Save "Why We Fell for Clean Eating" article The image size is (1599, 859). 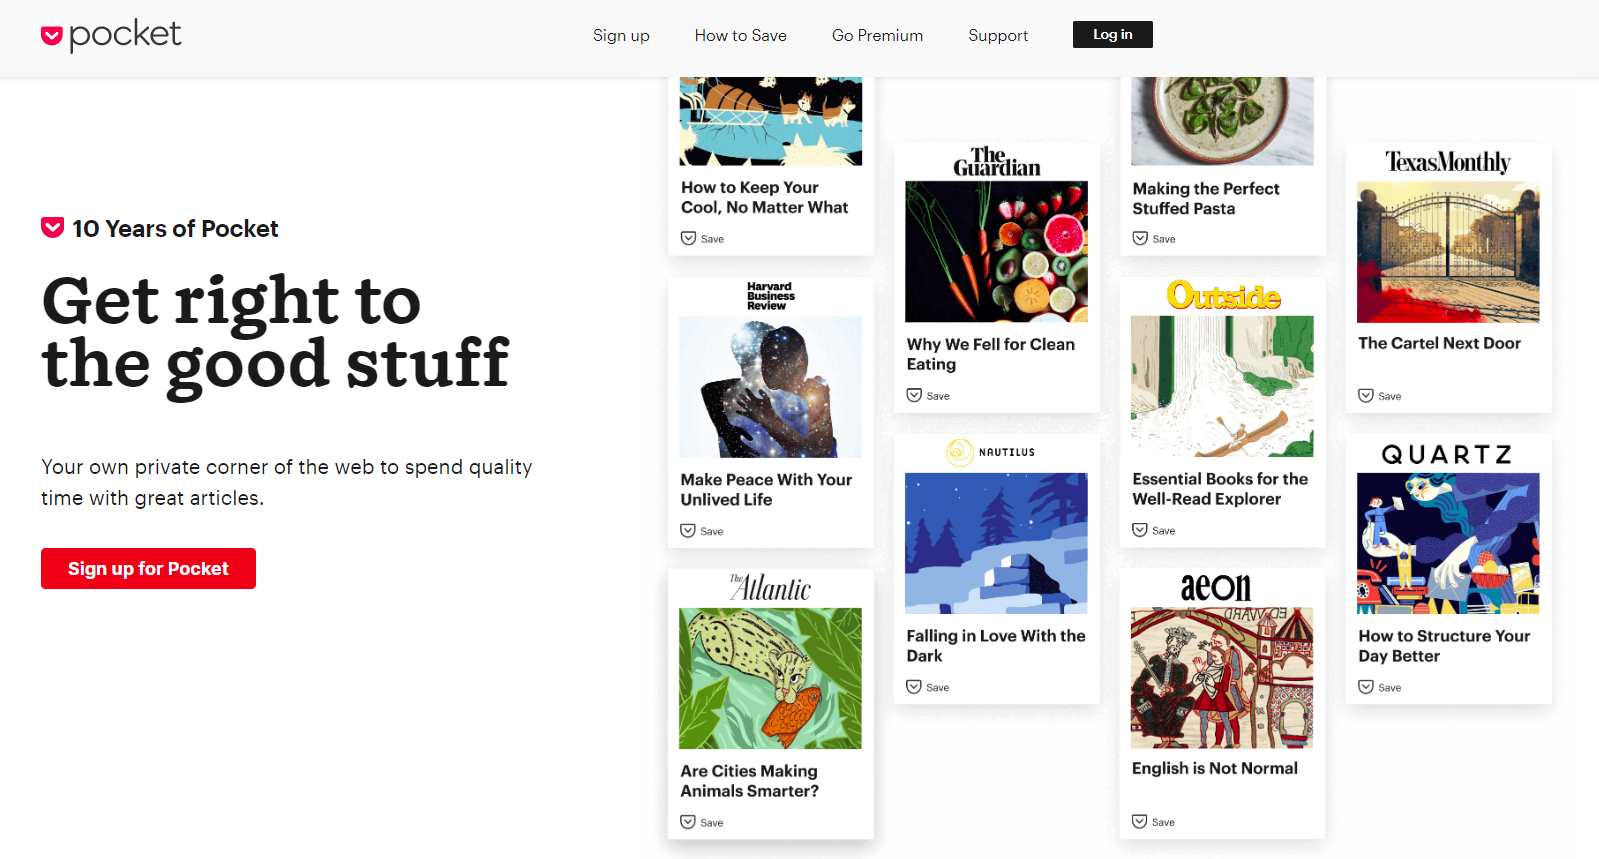(x=928, y=396)
